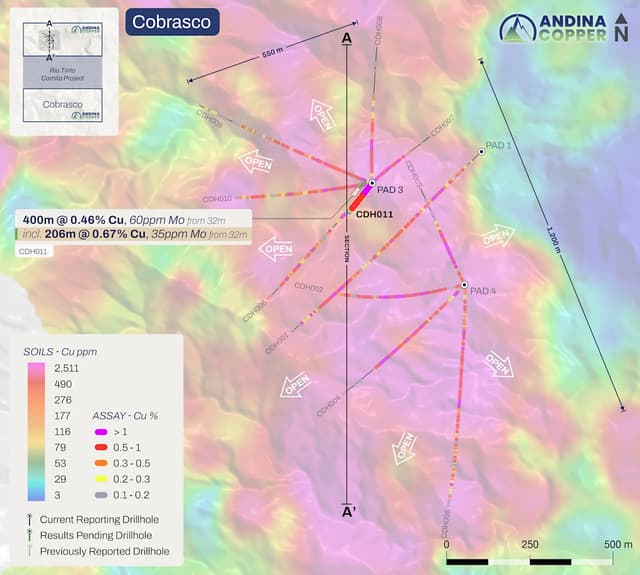Click the CDH004 drillhole label

tap(329, 406)
